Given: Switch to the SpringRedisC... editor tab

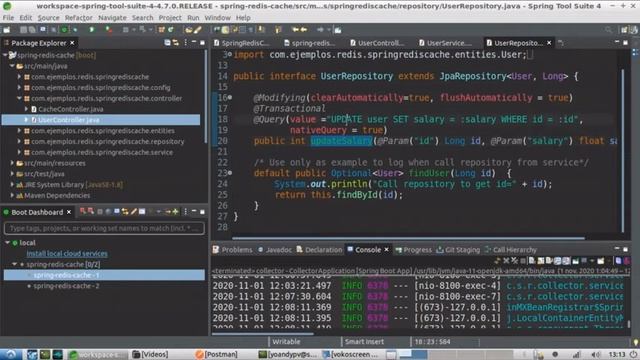Looking at the screenshot, I should click(x=242, y=43).
